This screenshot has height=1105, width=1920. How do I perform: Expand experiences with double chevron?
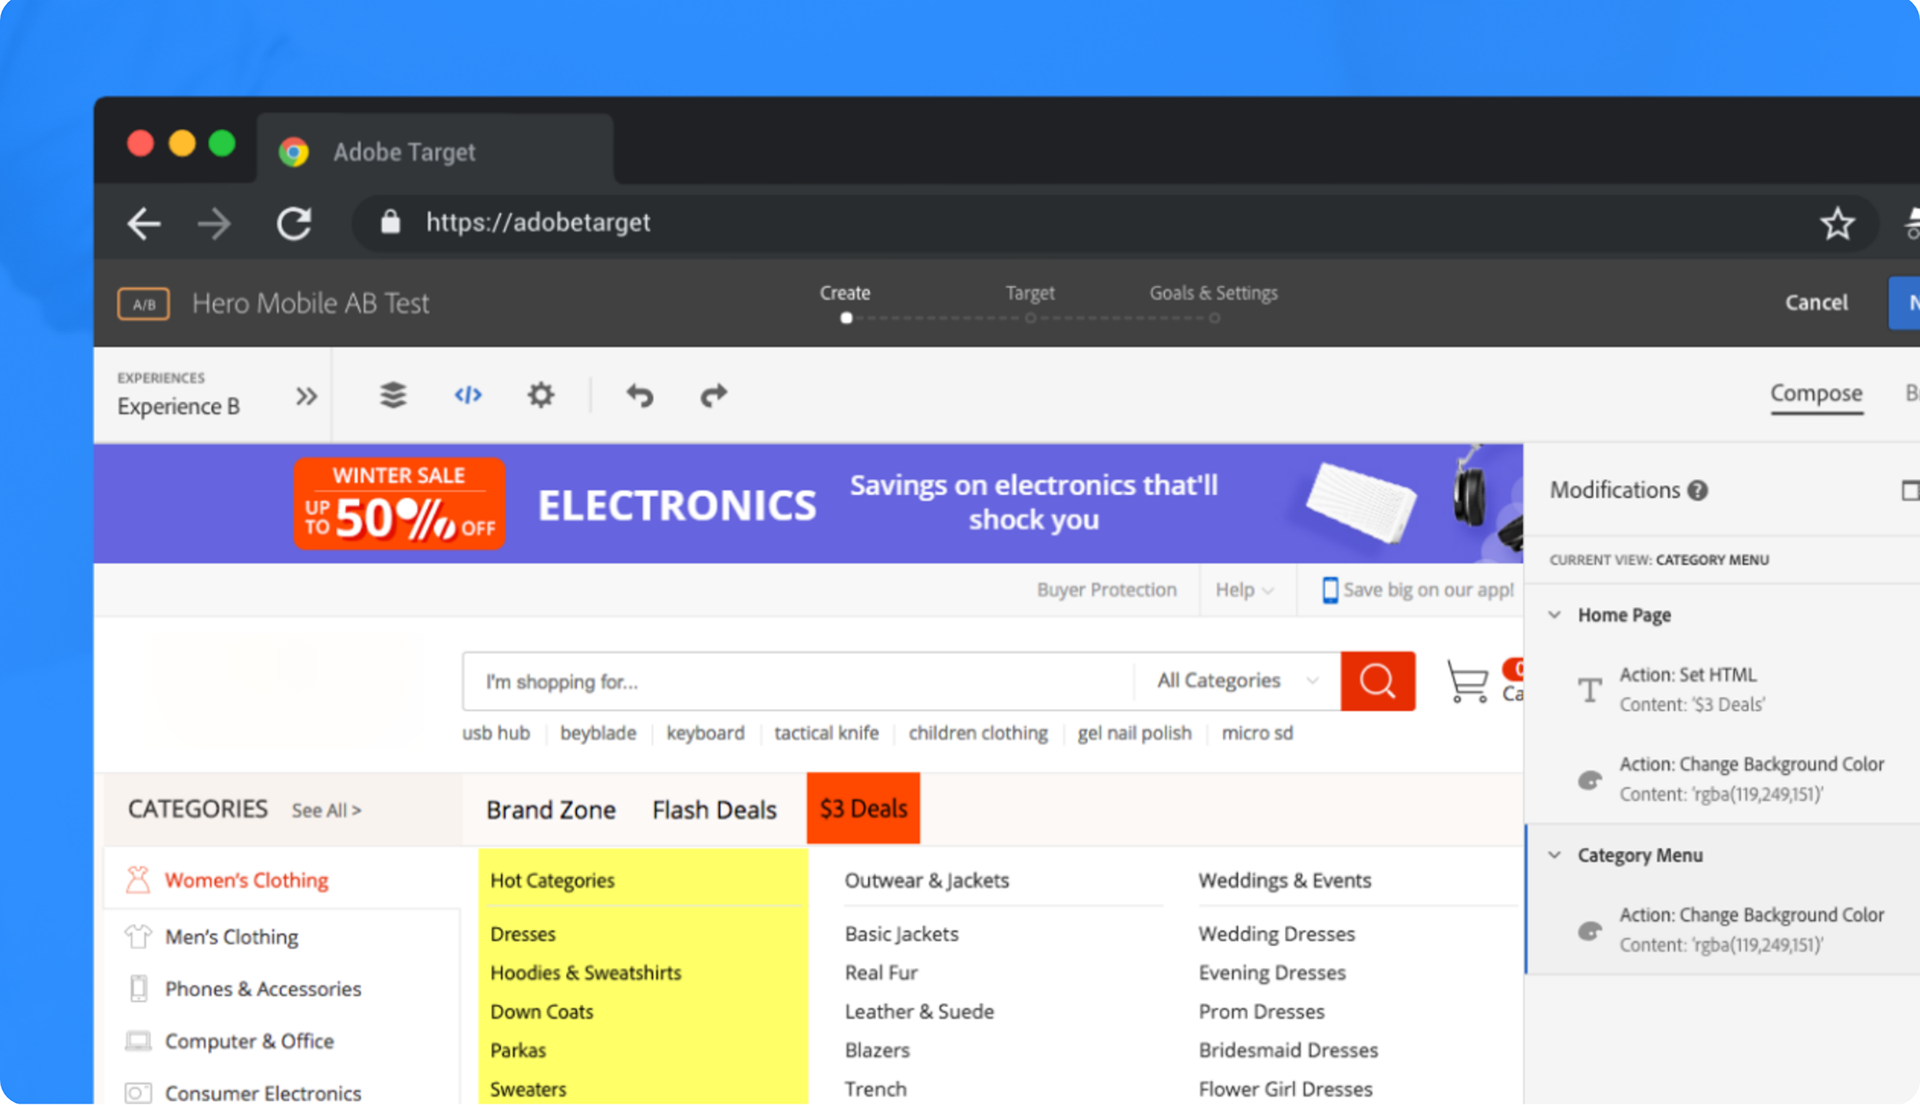[306, 396]
